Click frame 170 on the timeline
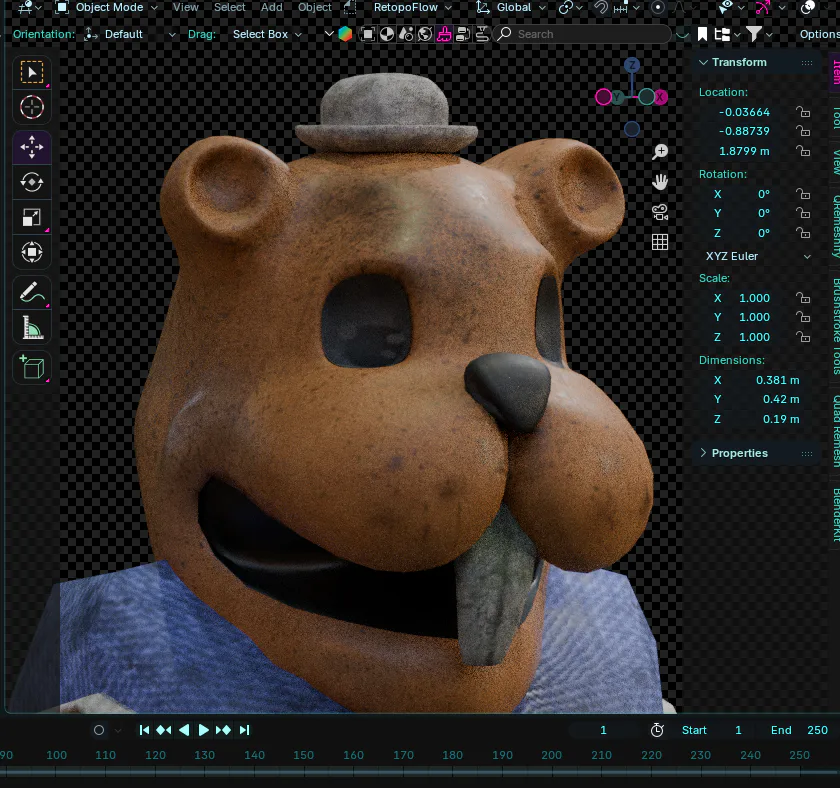This screenshot has width=840, height=788. [403, 755]
